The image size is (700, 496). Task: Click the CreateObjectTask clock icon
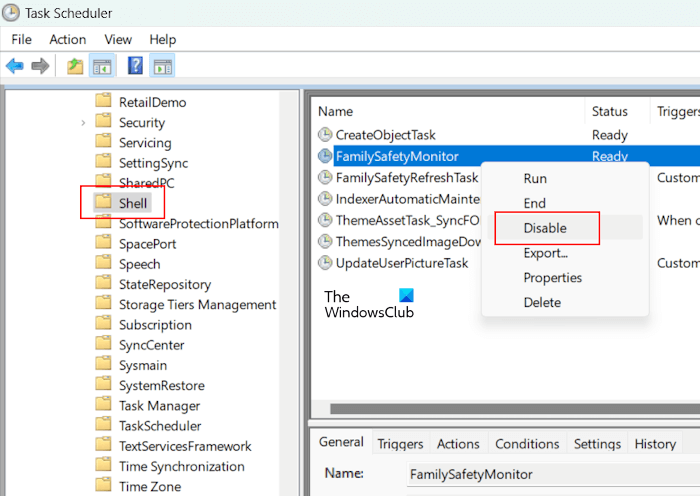click(x=325, y=134)
